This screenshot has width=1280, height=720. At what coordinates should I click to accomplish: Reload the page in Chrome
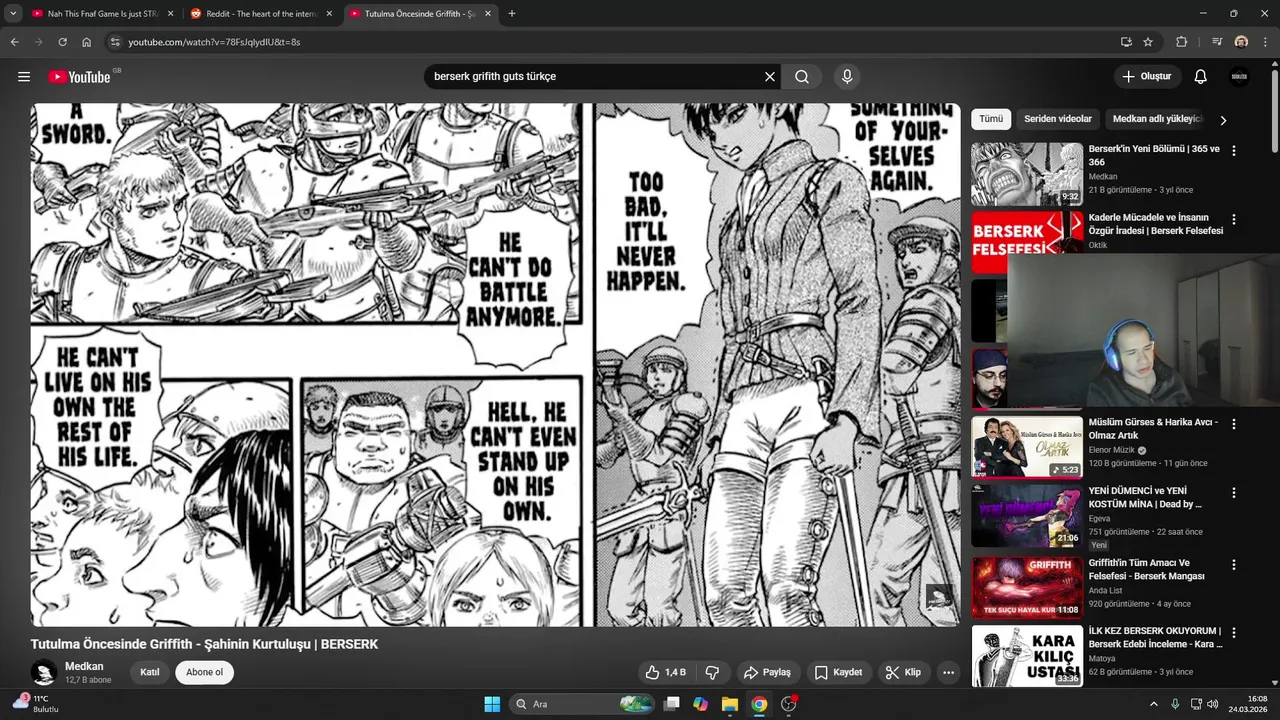62,42
